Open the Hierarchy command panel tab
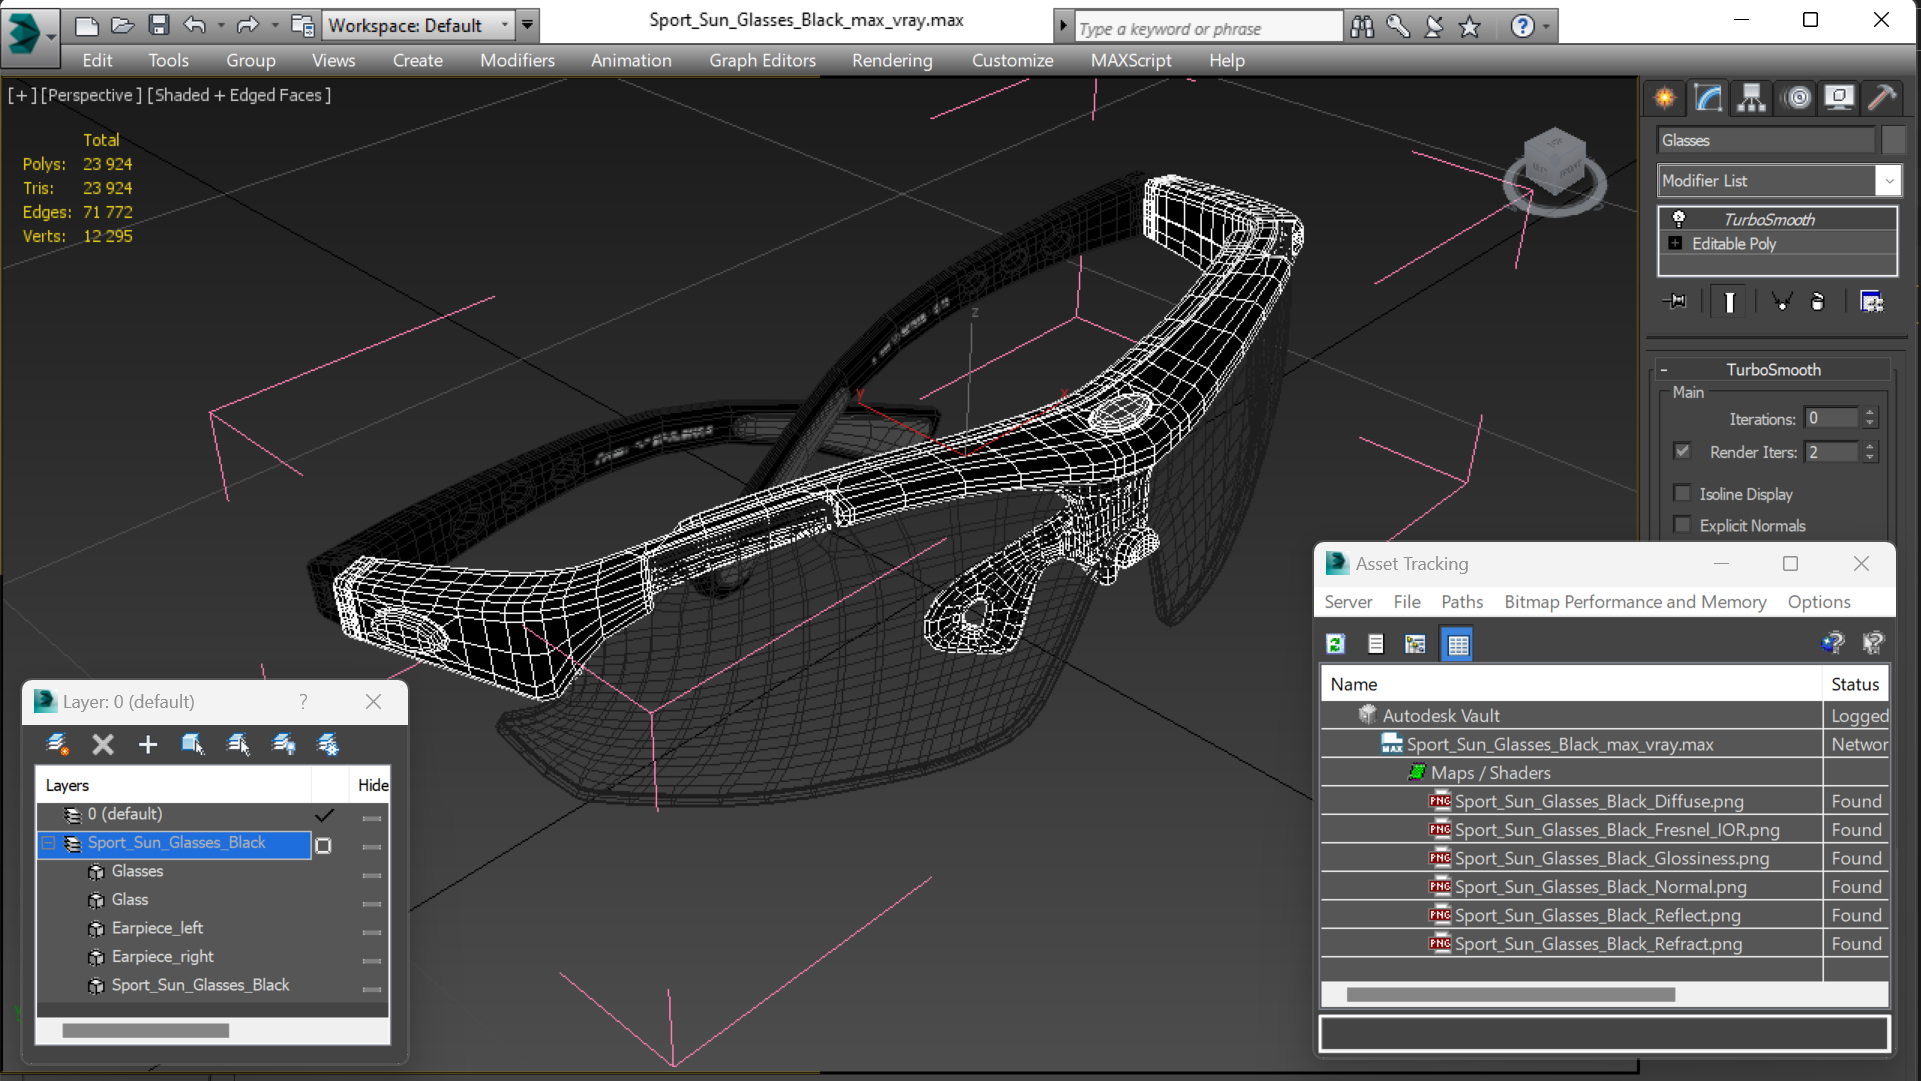 pos(1751,98)
